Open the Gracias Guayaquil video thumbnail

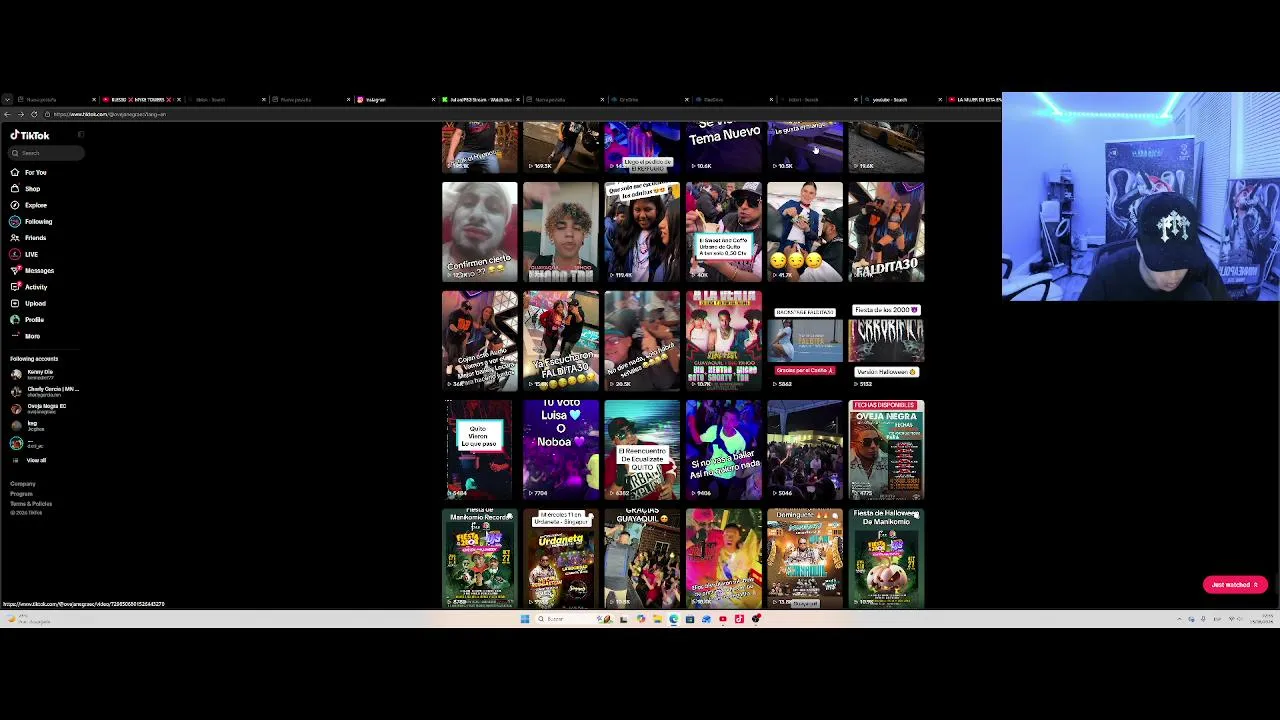[642, 559]
